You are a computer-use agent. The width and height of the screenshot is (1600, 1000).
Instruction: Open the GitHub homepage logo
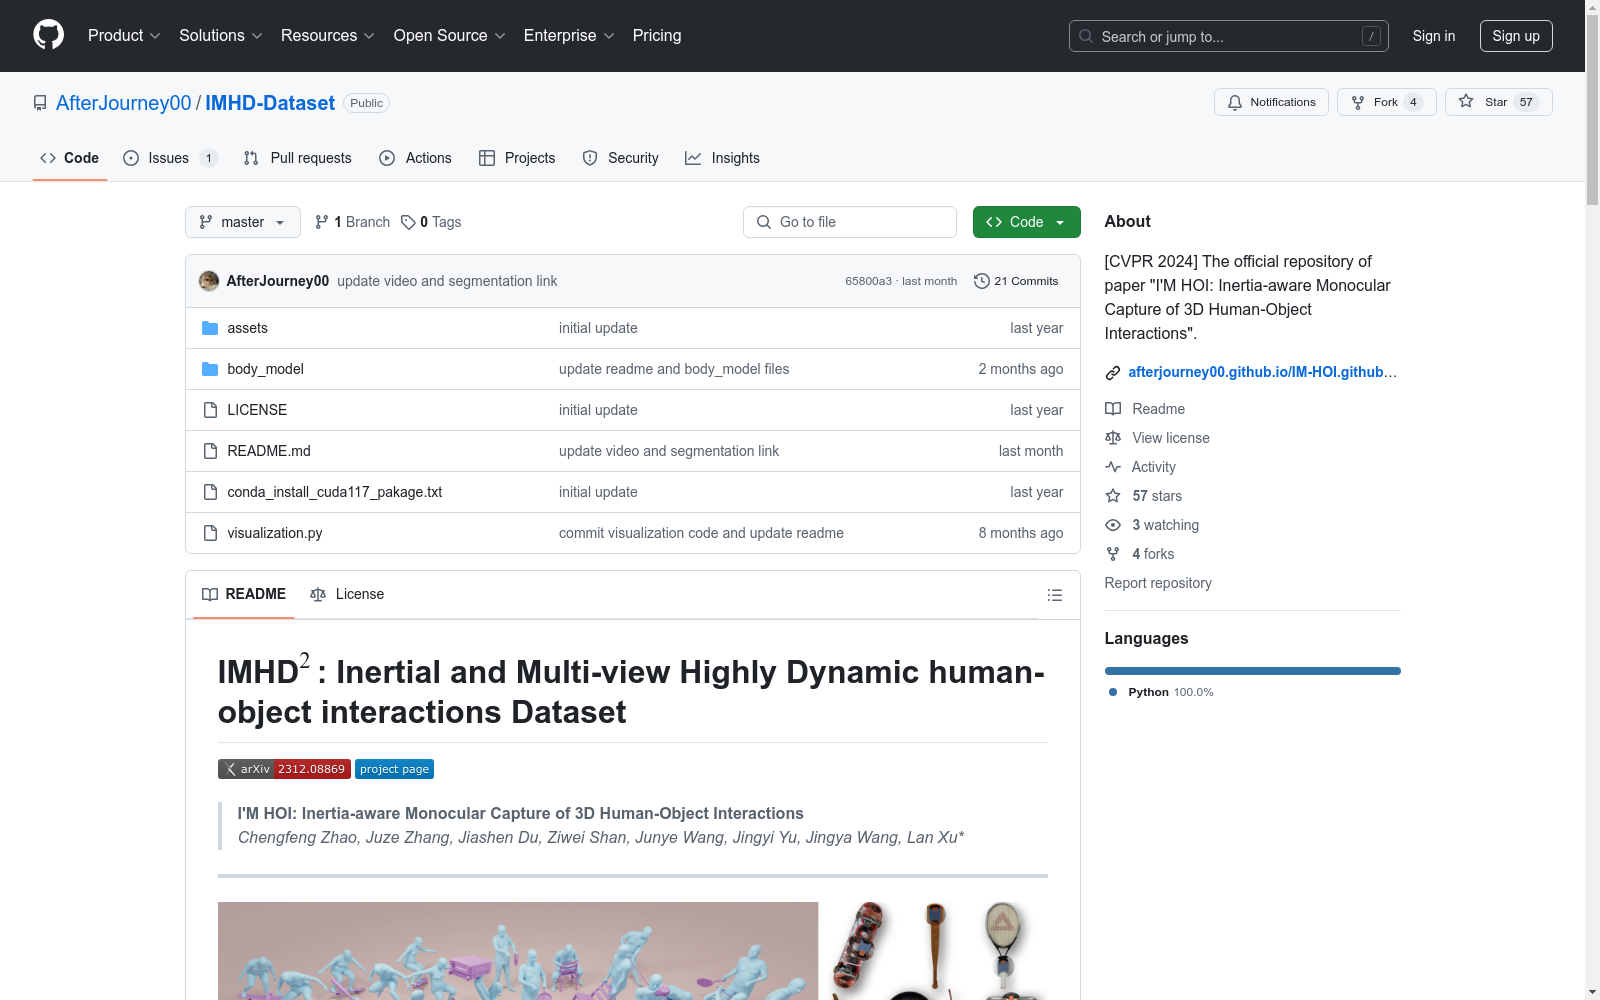(x=48, y=35)
